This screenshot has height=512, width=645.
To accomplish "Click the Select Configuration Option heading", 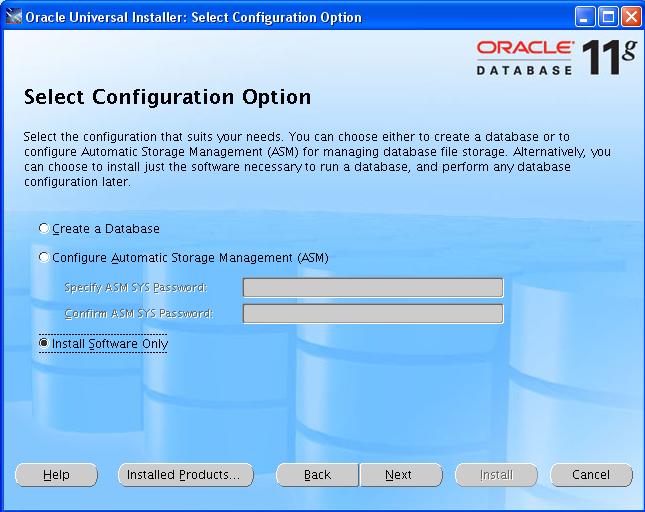I will click(167, 98).
